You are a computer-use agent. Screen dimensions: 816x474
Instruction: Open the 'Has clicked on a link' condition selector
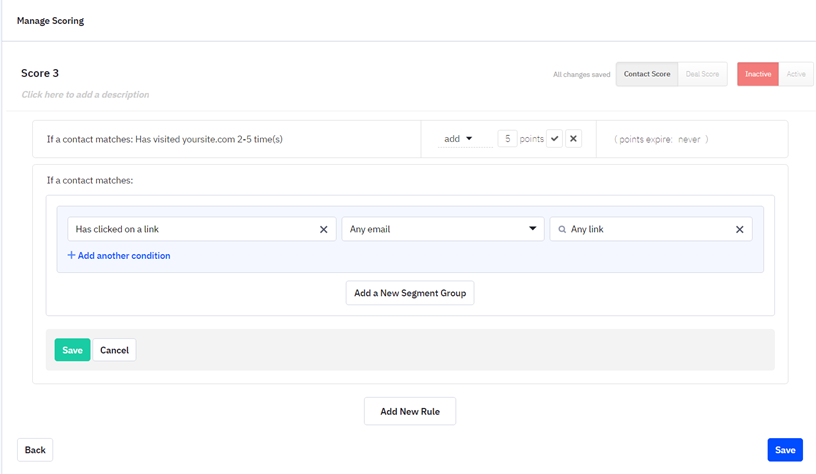point(192,229)
